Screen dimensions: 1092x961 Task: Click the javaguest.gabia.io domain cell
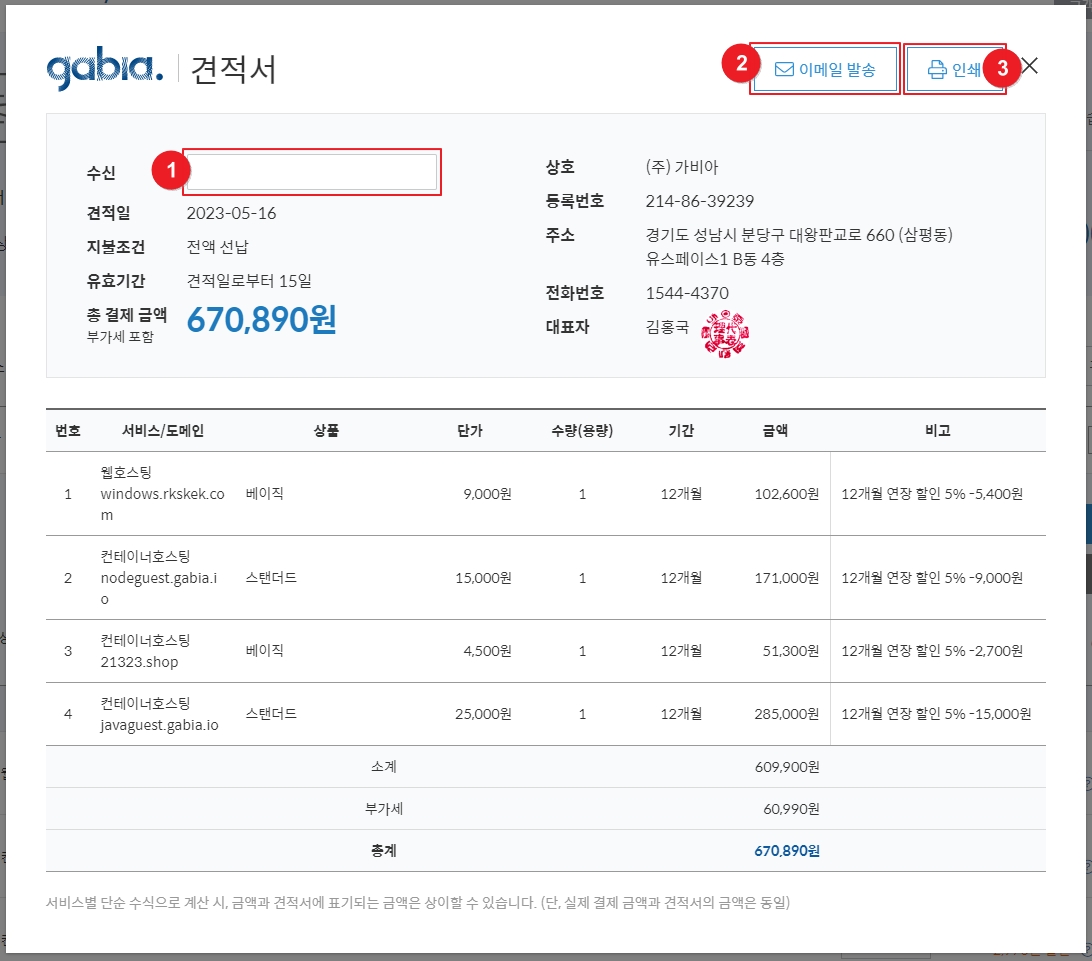[x=159, y=725]
